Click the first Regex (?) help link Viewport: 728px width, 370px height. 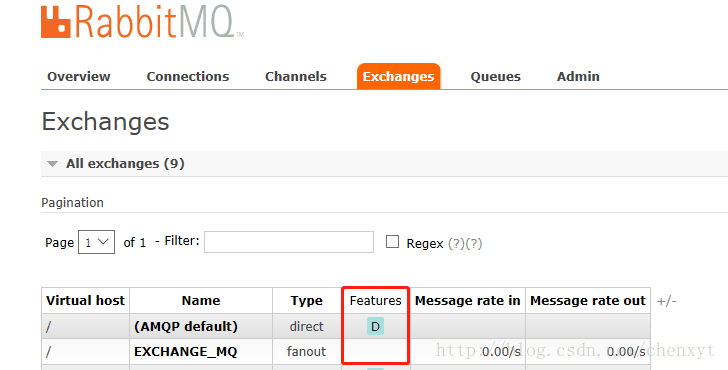456,243
